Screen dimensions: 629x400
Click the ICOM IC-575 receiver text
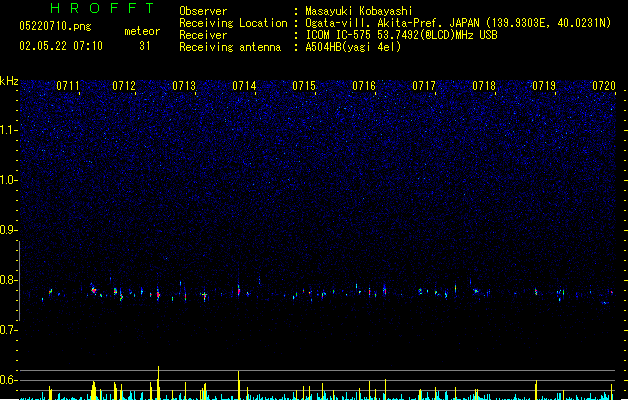(x=402, y=35)
